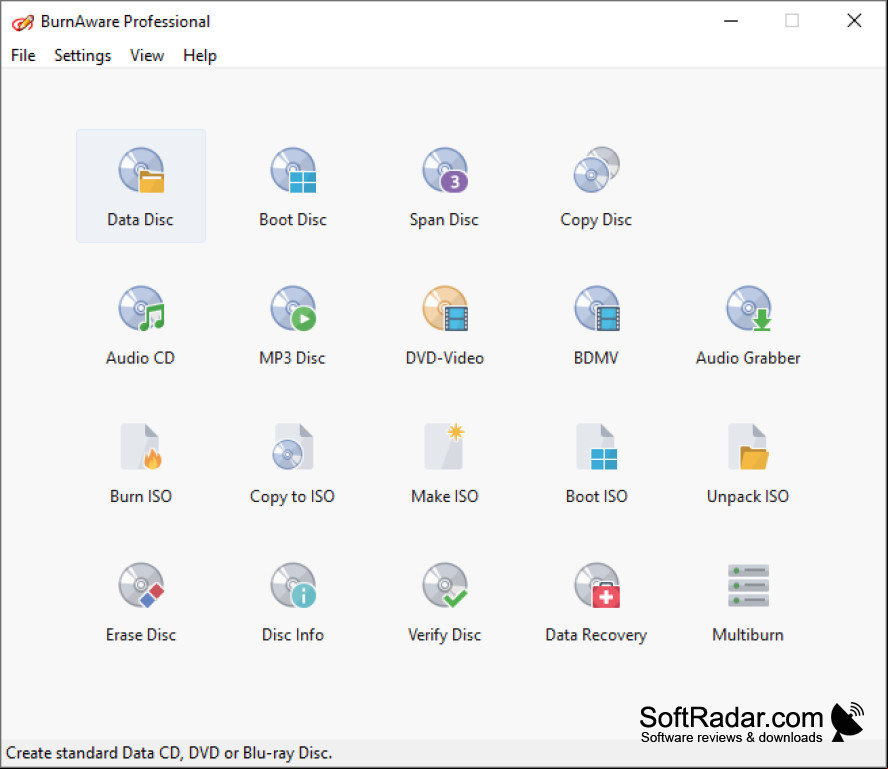
Task: Open the File menu
Action: [23, 55]
